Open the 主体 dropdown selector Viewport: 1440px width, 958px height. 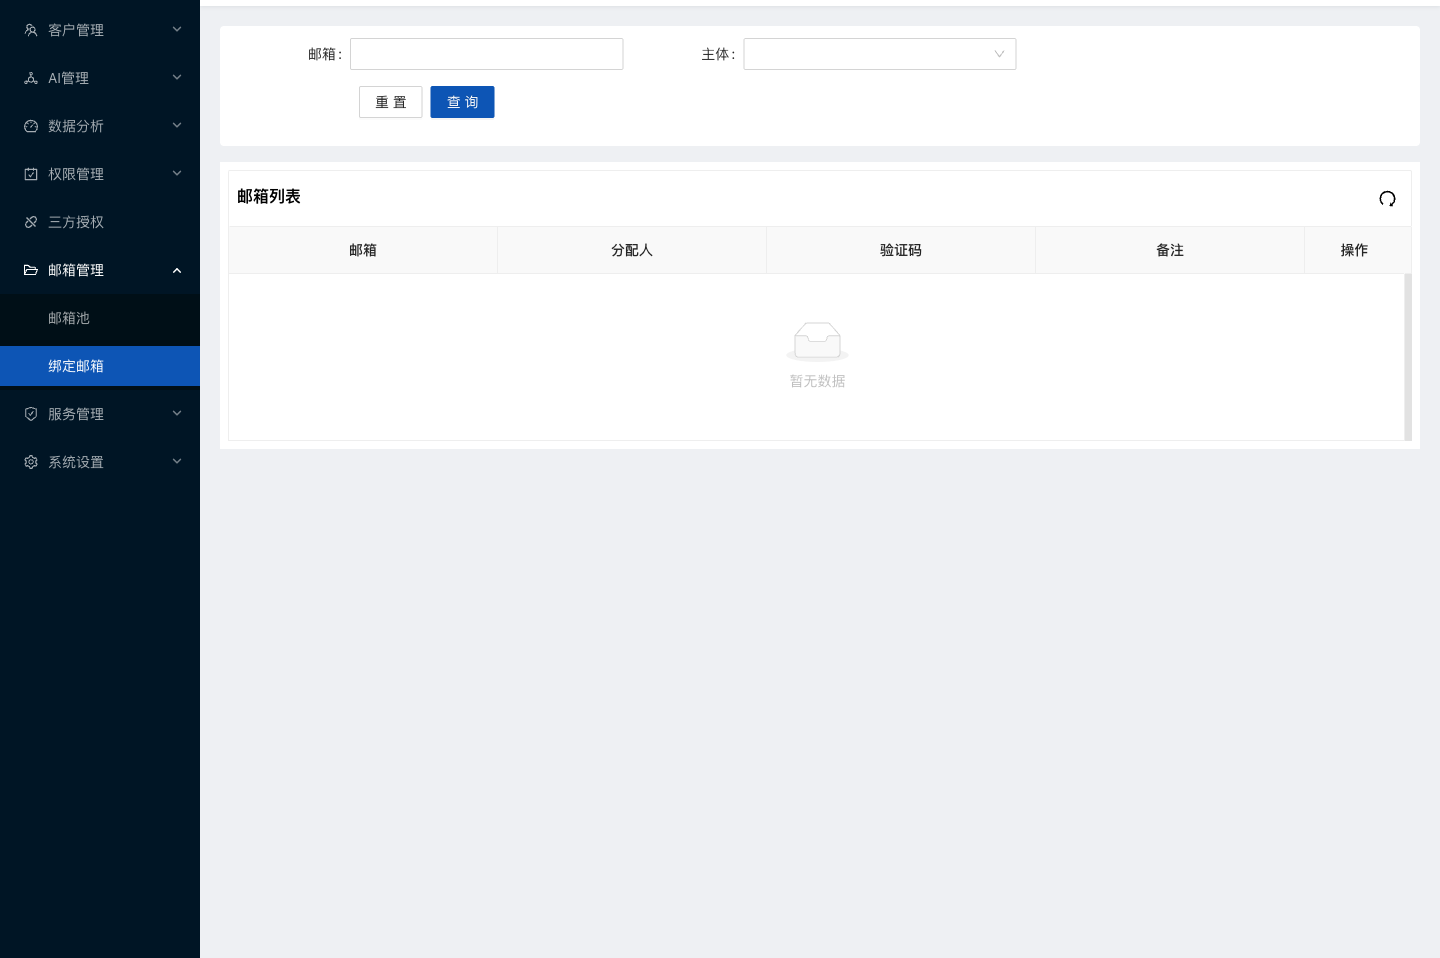[x=880, y=54]
